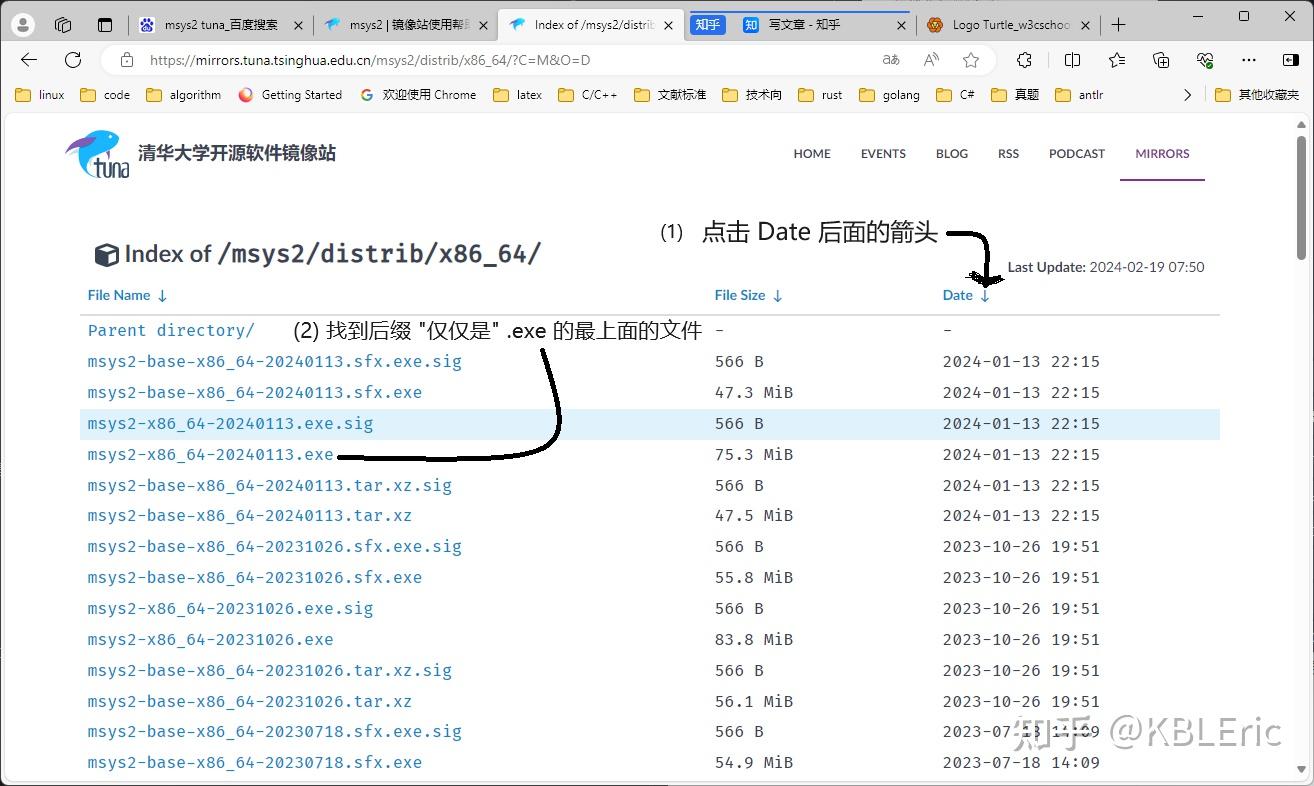This screenshot has width=1314, height=786.
Task: View site information via the lock icon
Action: (x=126, y=59)
